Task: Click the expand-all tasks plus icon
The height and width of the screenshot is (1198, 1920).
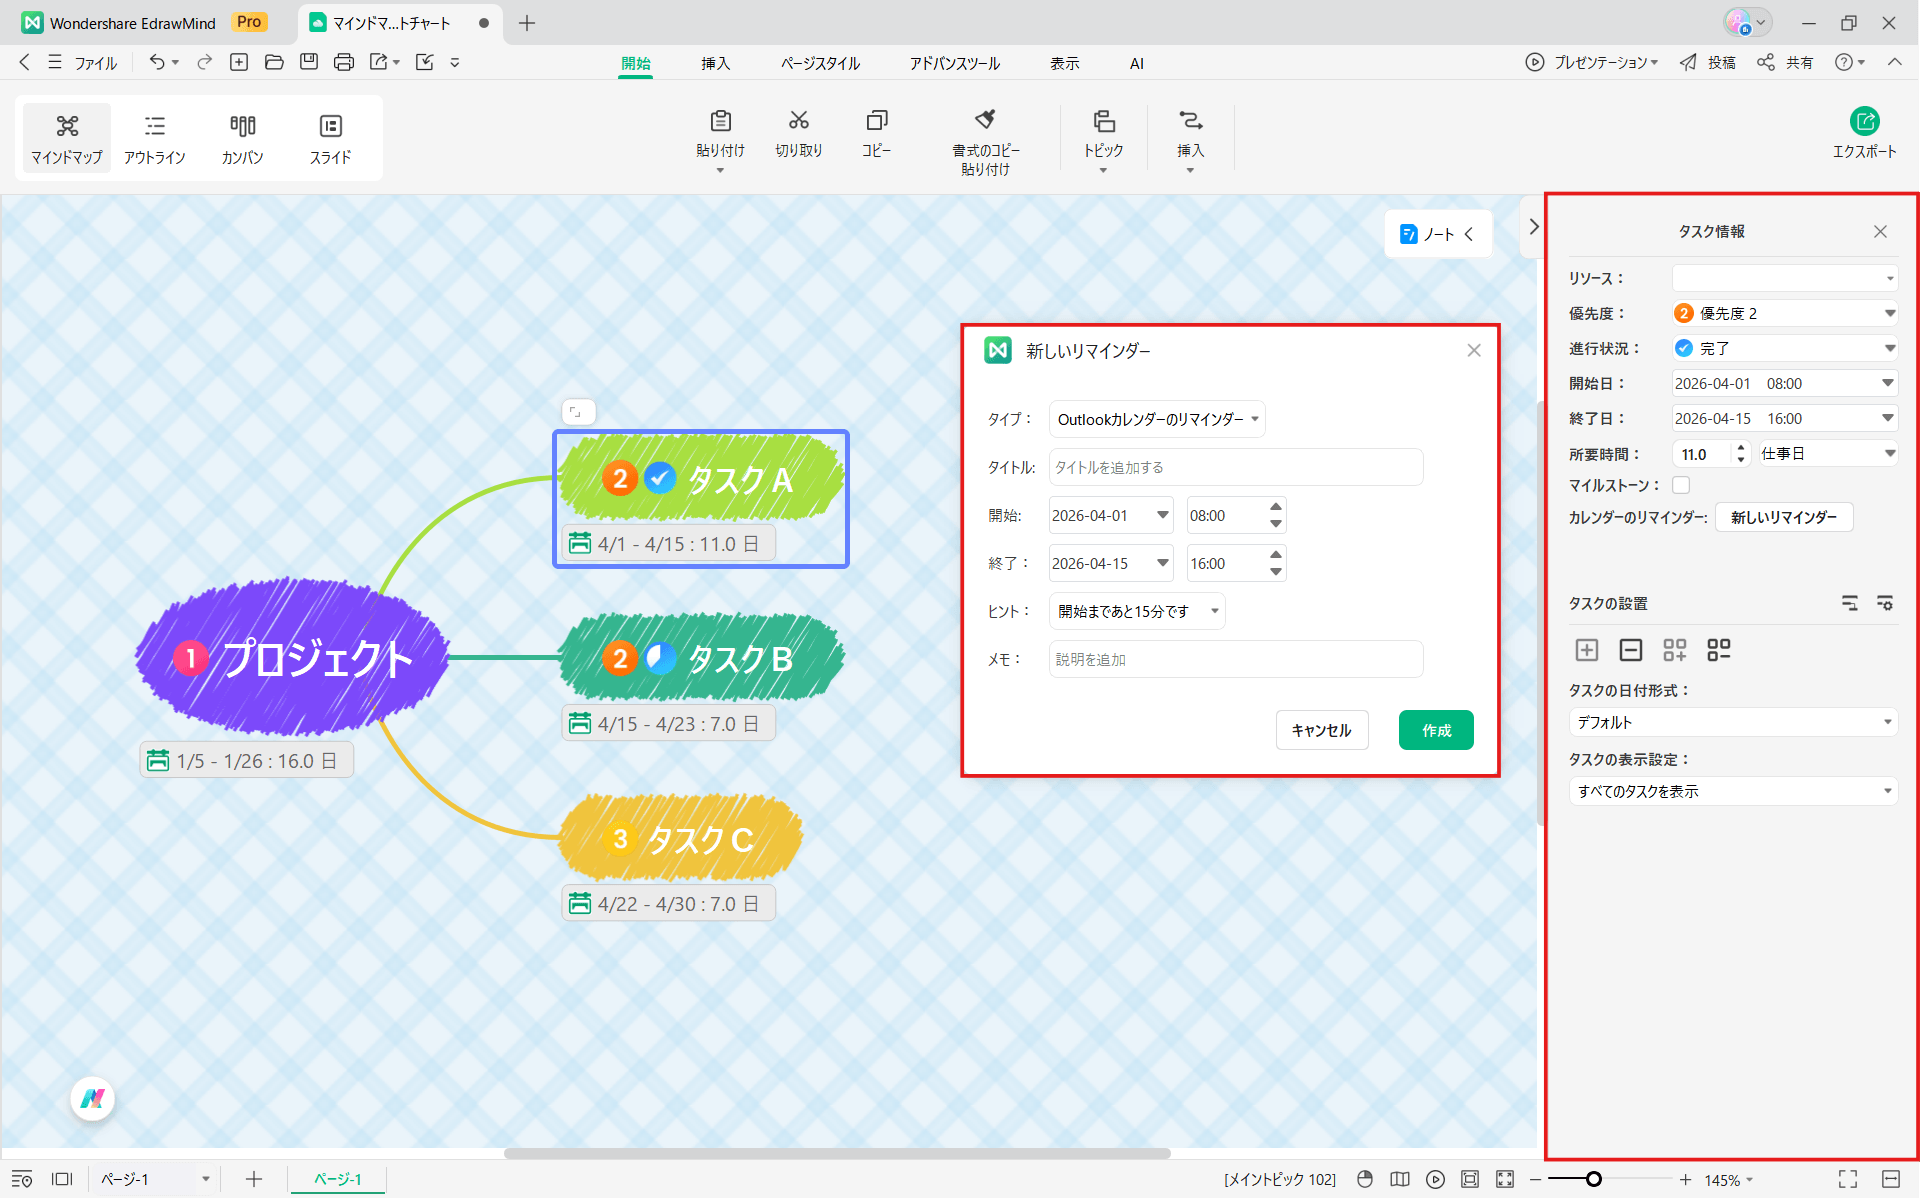Action: point(1586,650)
